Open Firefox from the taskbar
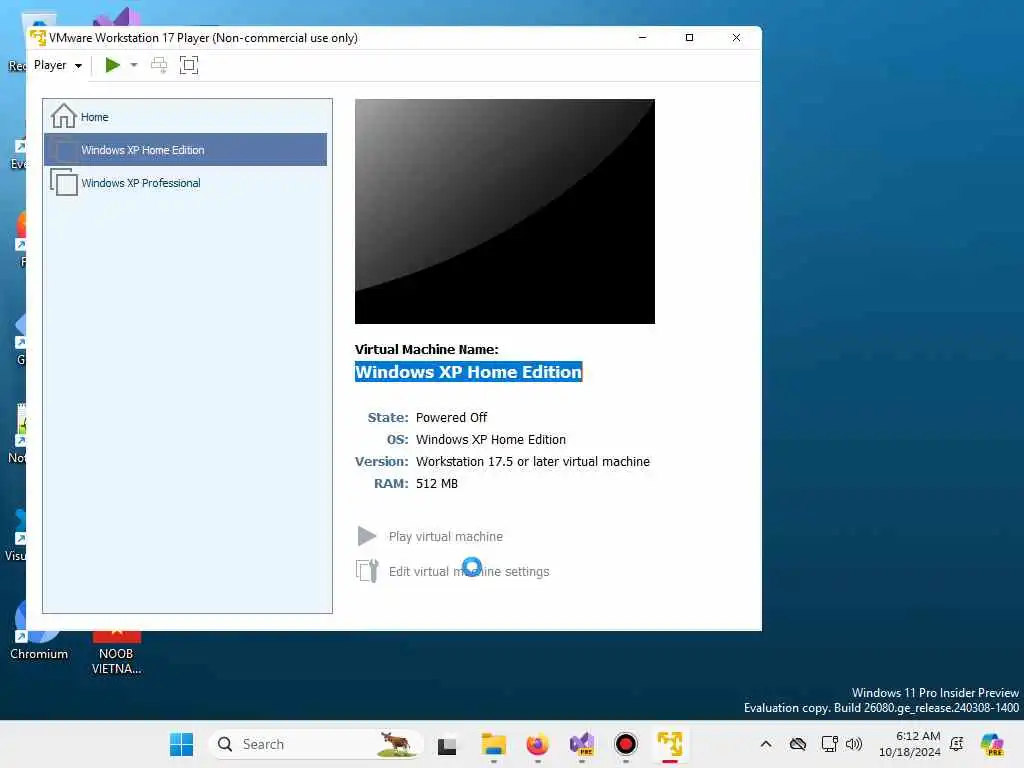 pyautogui.click(x=537, y=744)
